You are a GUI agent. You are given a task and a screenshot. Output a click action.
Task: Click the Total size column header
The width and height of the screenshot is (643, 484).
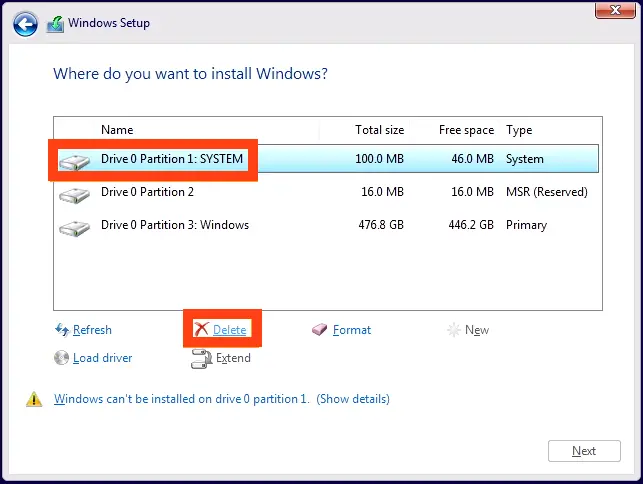click(379, 130)
